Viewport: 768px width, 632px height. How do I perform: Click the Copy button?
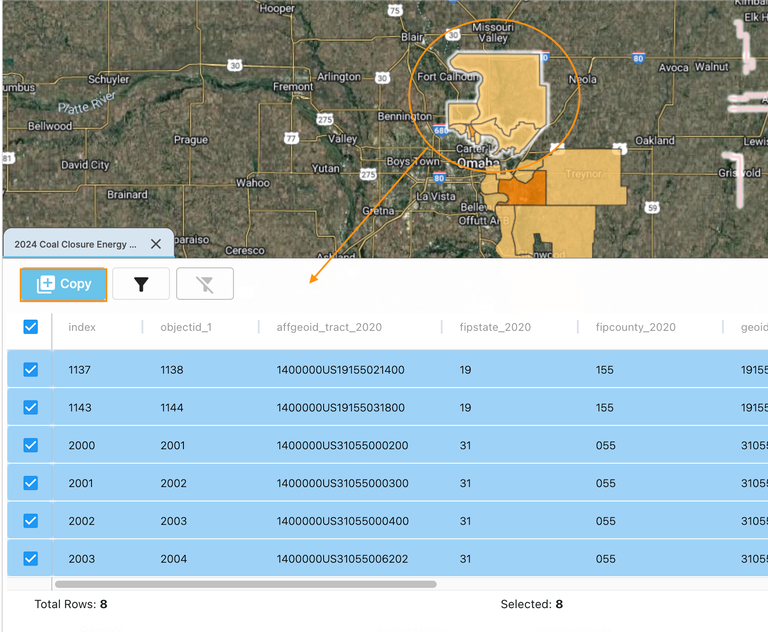point(63,284)
